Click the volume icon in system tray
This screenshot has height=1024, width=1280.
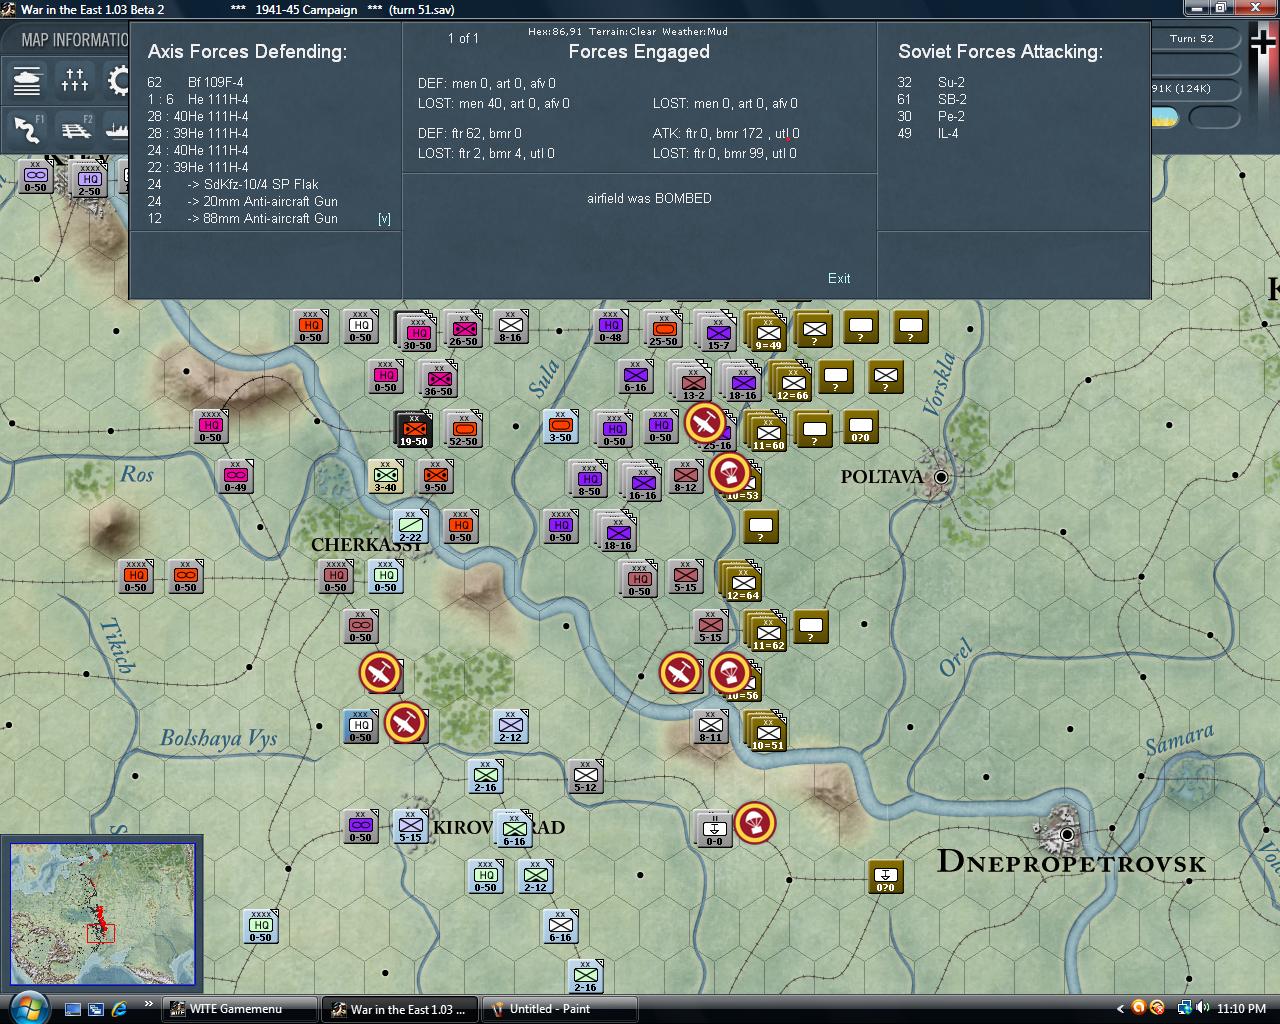click(x=1204, y=1008)
